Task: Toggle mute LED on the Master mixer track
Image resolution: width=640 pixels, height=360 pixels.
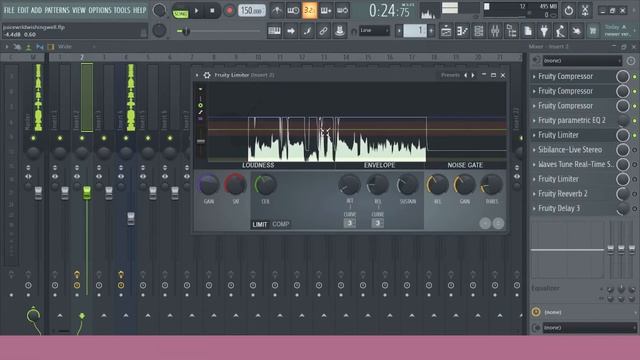Action: tap(33, 138)
